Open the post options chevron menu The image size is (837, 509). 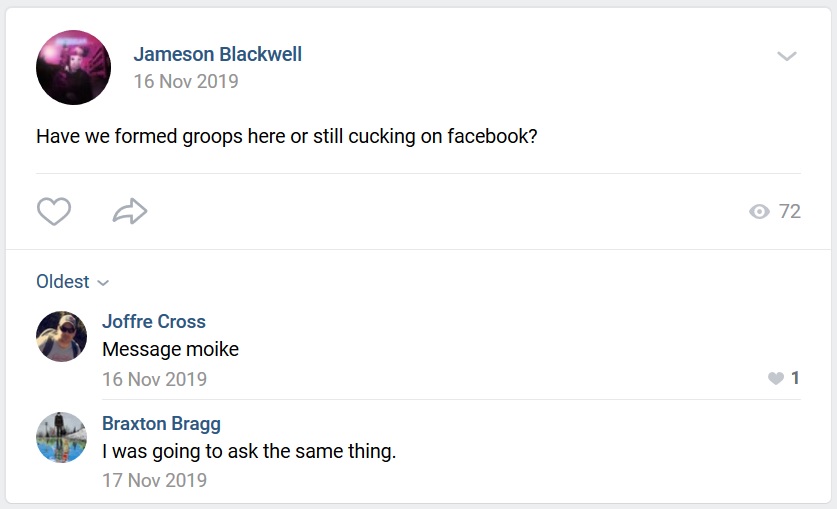click(x=787, y=56)
